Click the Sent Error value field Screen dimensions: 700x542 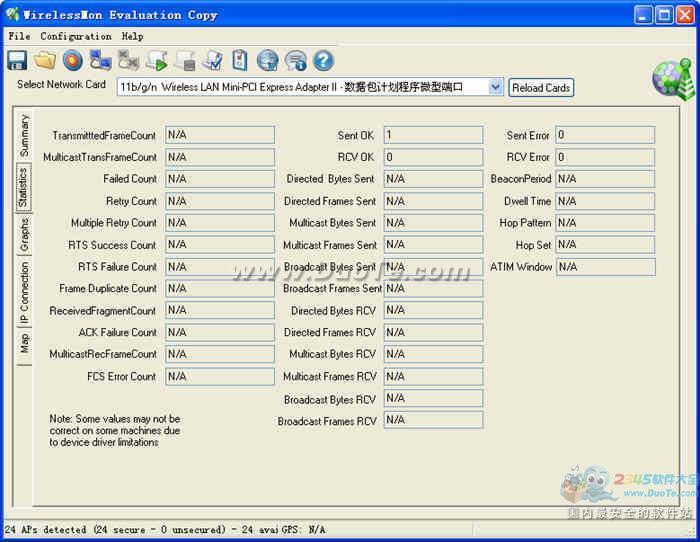pos(605,135)
